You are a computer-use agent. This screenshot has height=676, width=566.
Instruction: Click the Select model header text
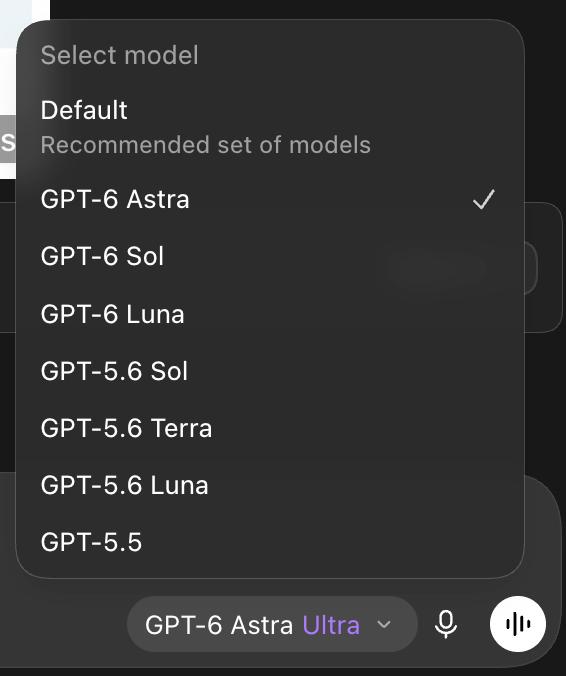pyautogui.click(x=119, y=55)
